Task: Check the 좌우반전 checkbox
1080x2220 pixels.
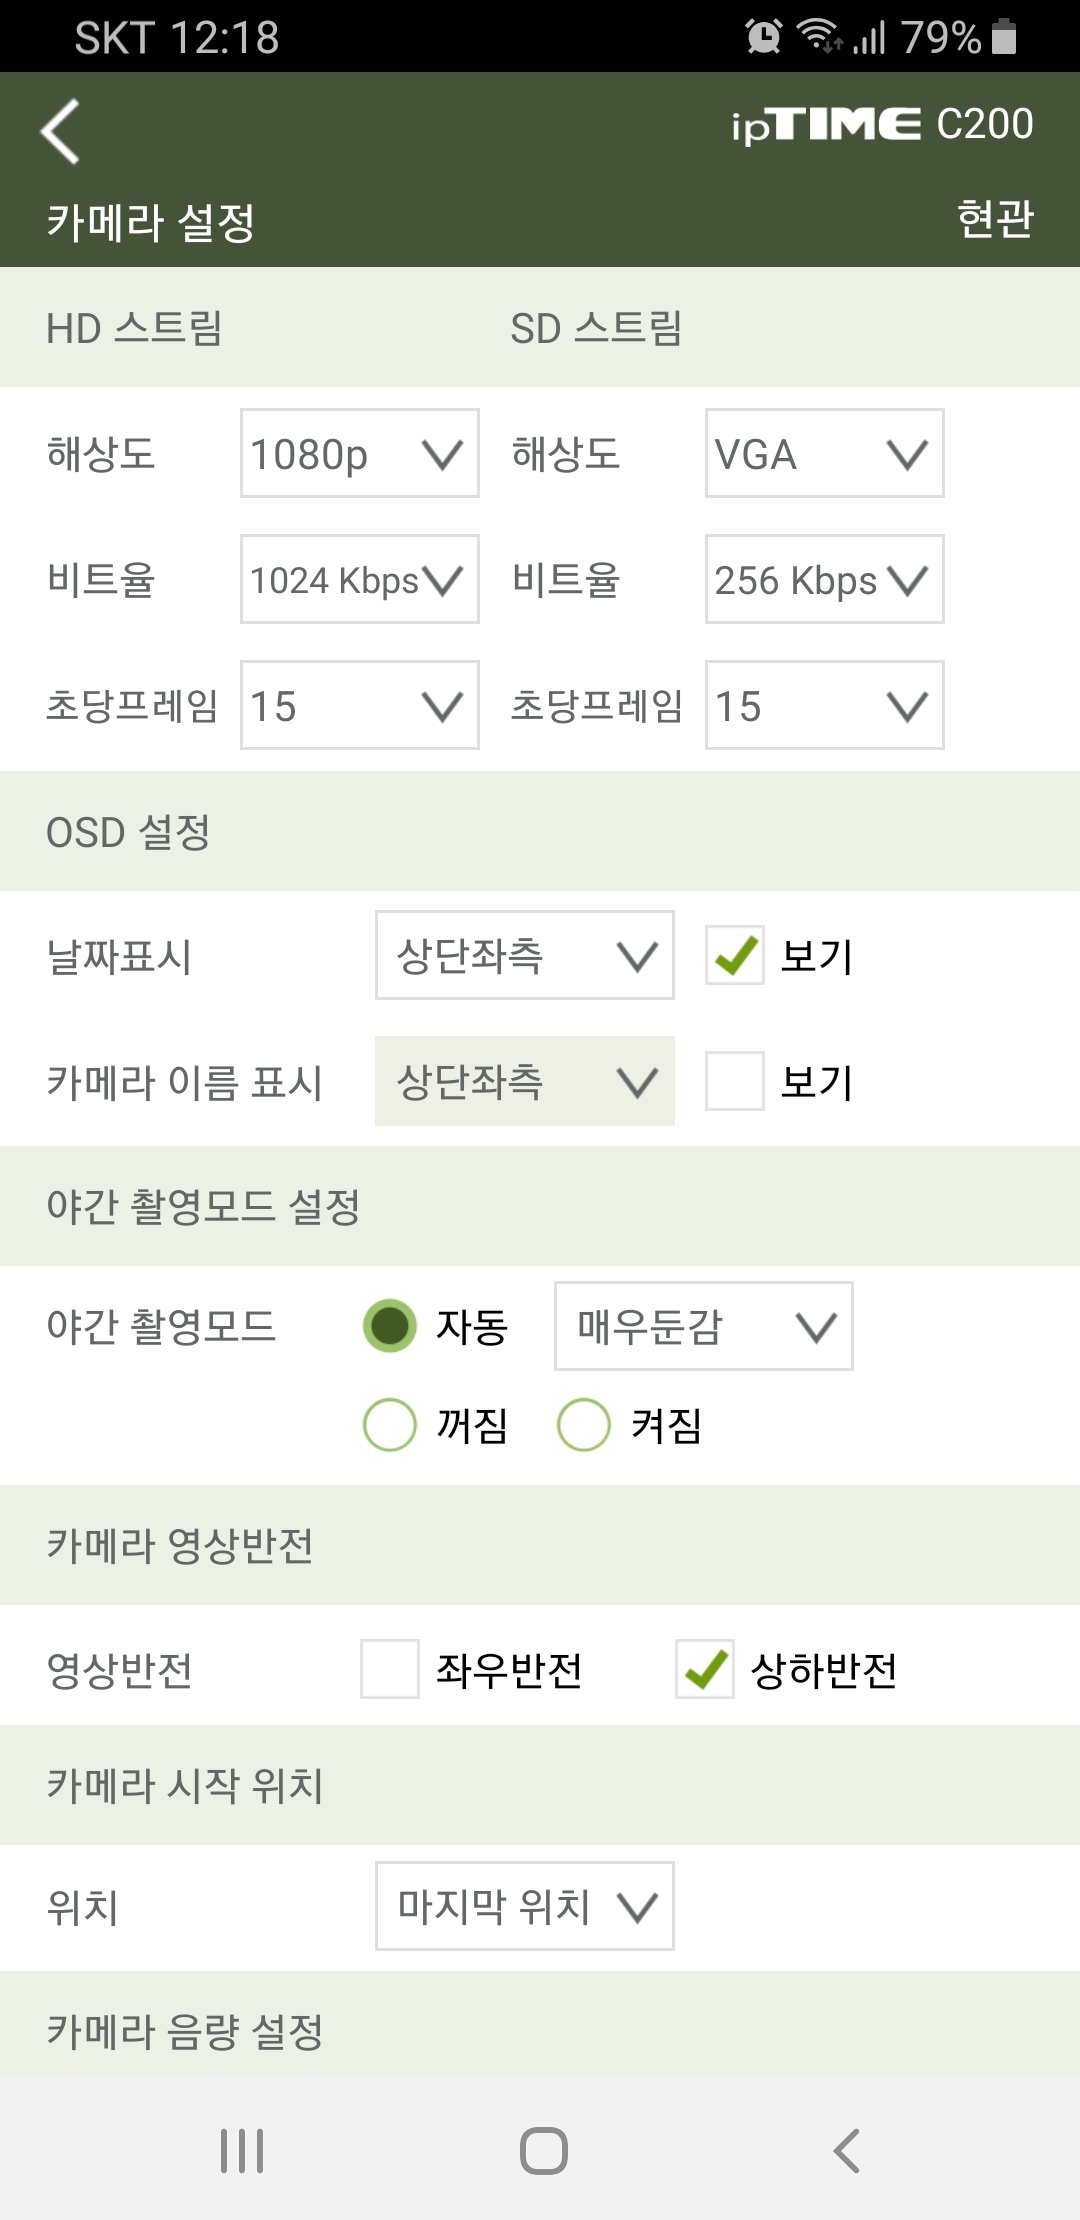Action: [390, 1669]
